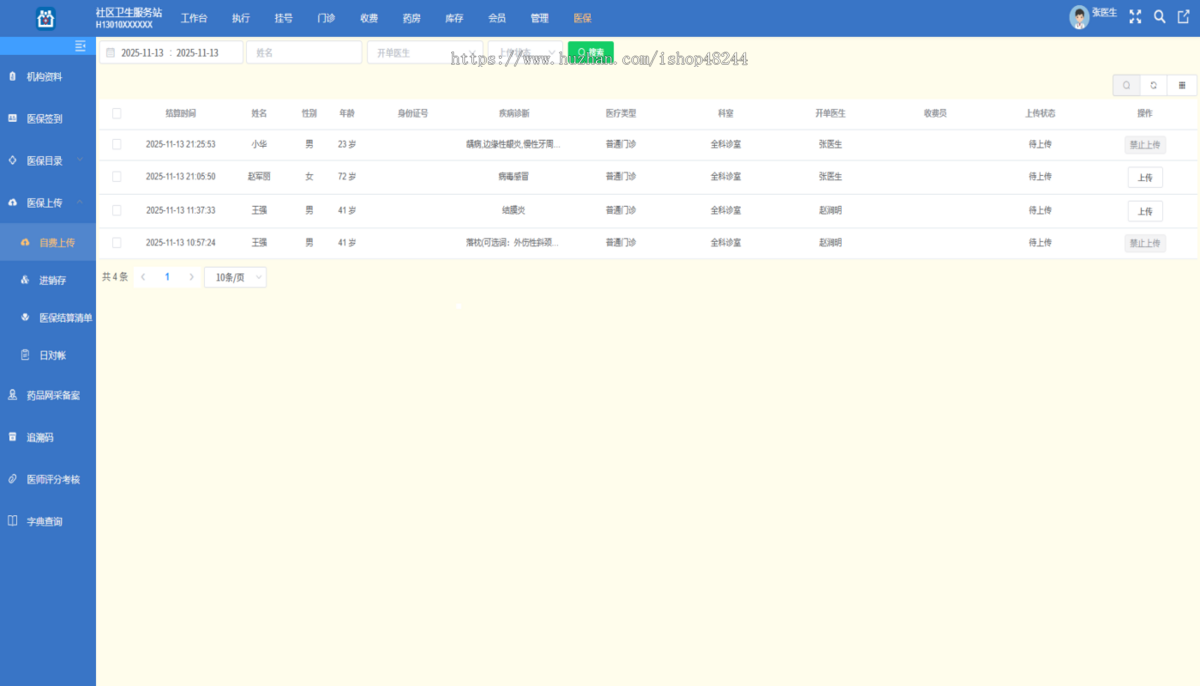Image resolution: width=1200 pixels, height=686 pixels.
Task: Toggle fullscreen with the expand icon
Action: coord(1135,17)
